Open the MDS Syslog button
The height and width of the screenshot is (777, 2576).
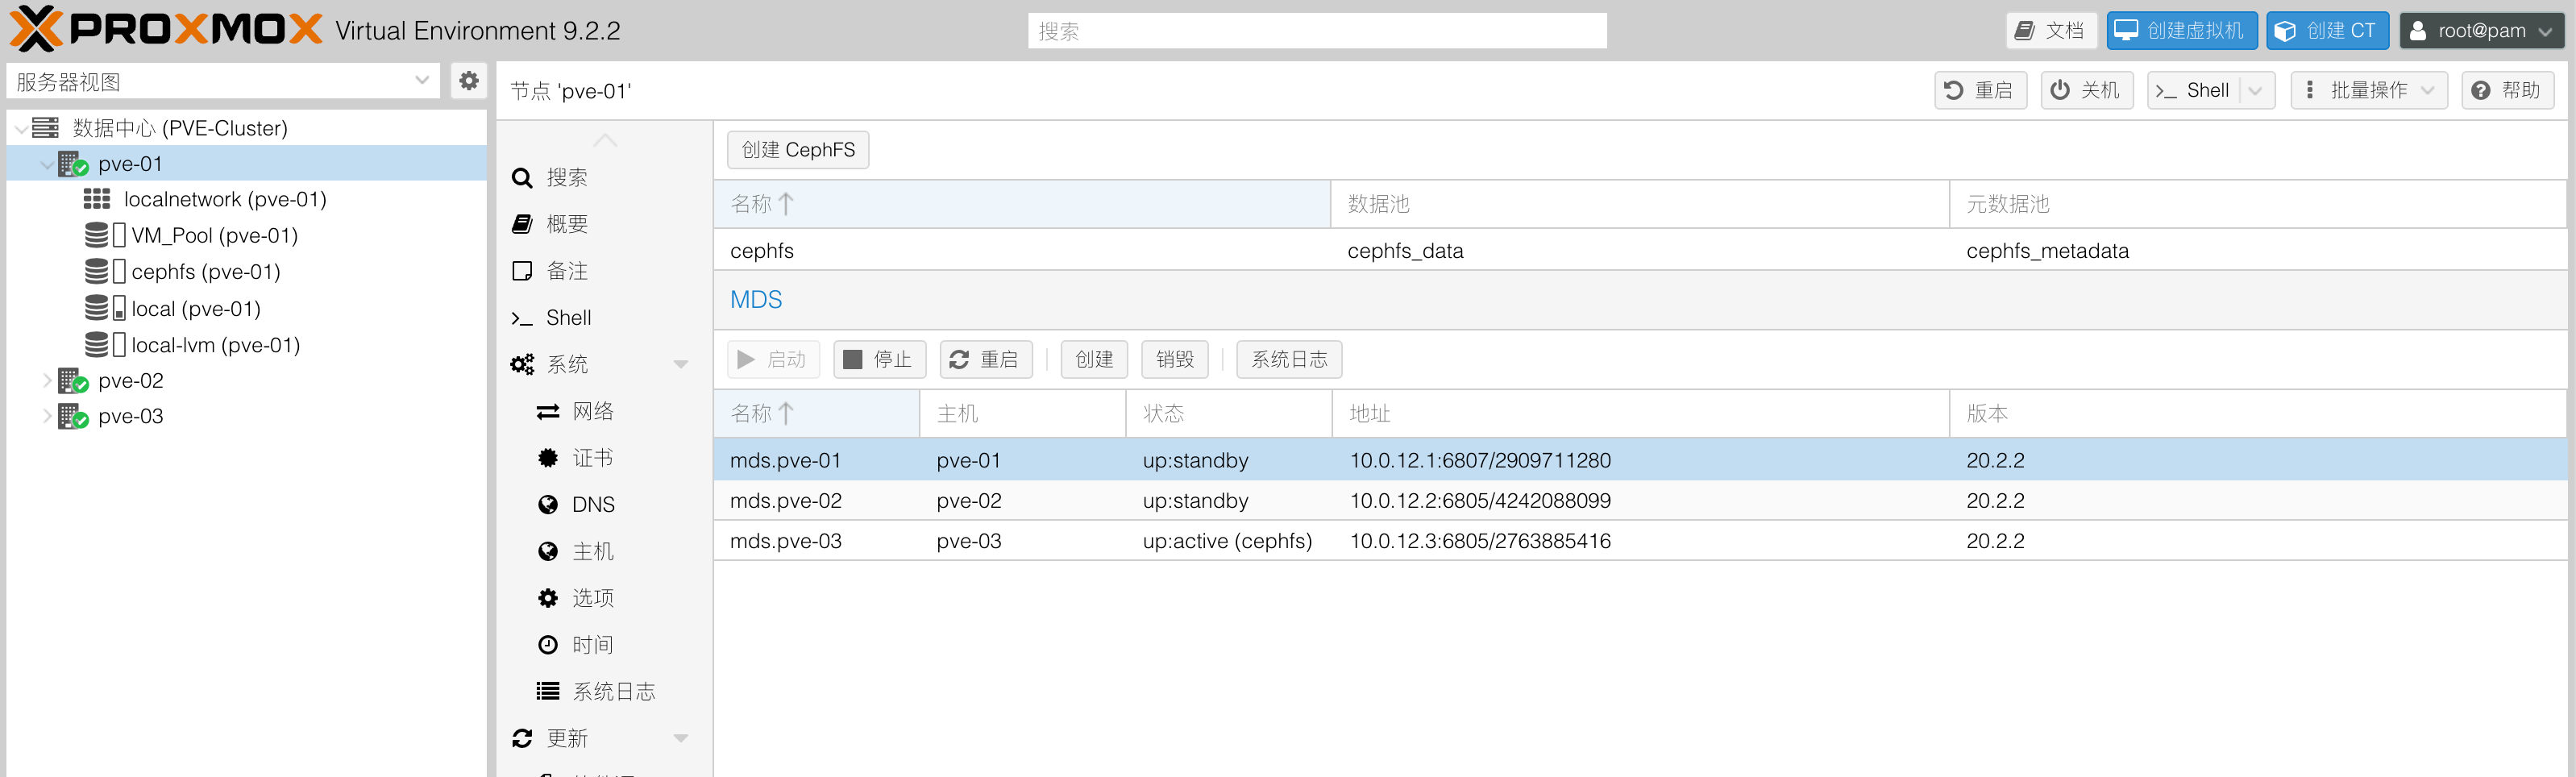click(x=1289, y=359)
